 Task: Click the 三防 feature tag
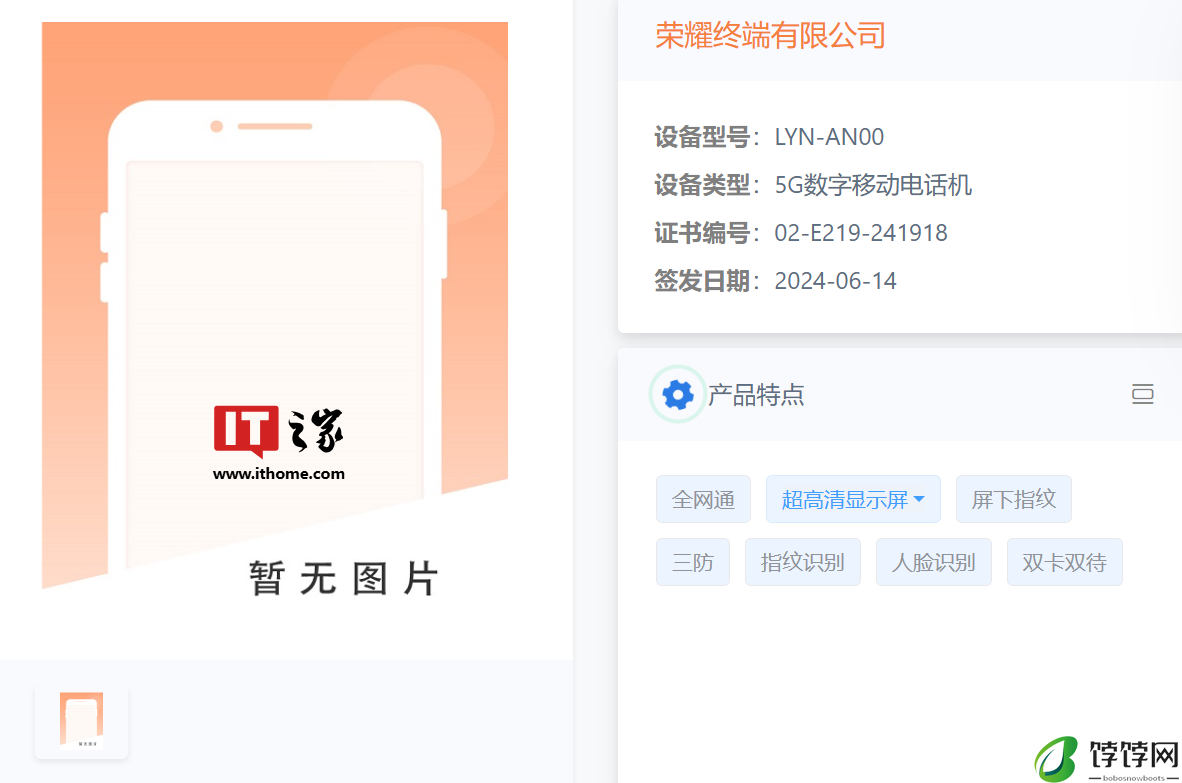click(x=692, y=562)
